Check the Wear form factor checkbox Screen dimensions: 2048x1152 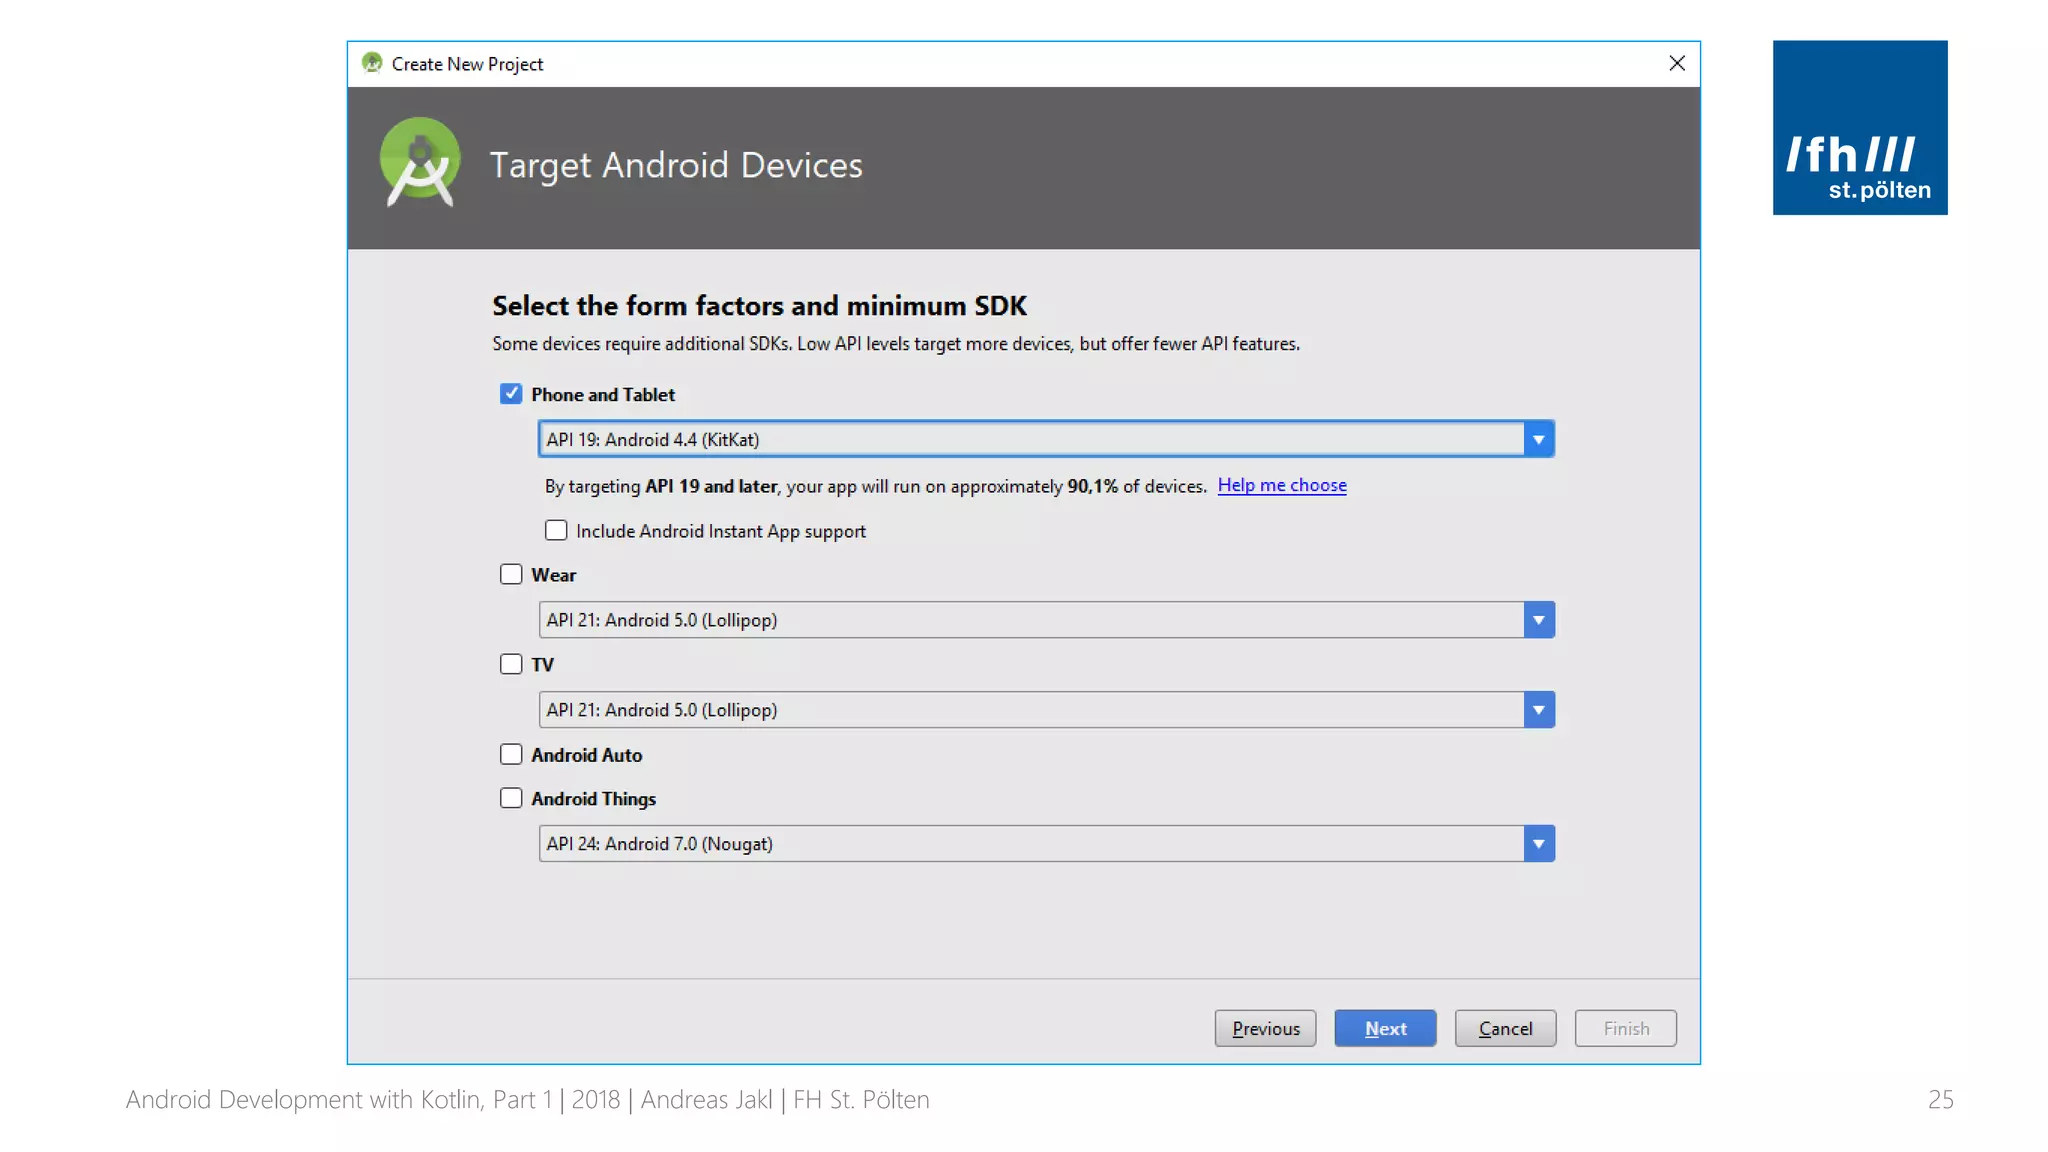point(511,574)
